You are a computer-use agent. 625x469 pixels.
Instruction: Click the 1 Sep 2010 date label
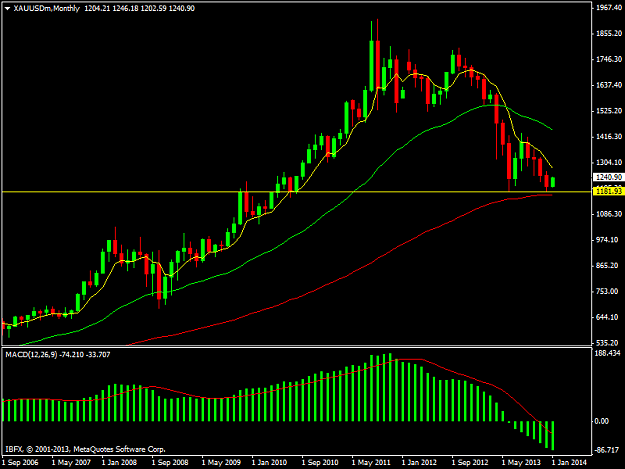(x=320, y=463)
